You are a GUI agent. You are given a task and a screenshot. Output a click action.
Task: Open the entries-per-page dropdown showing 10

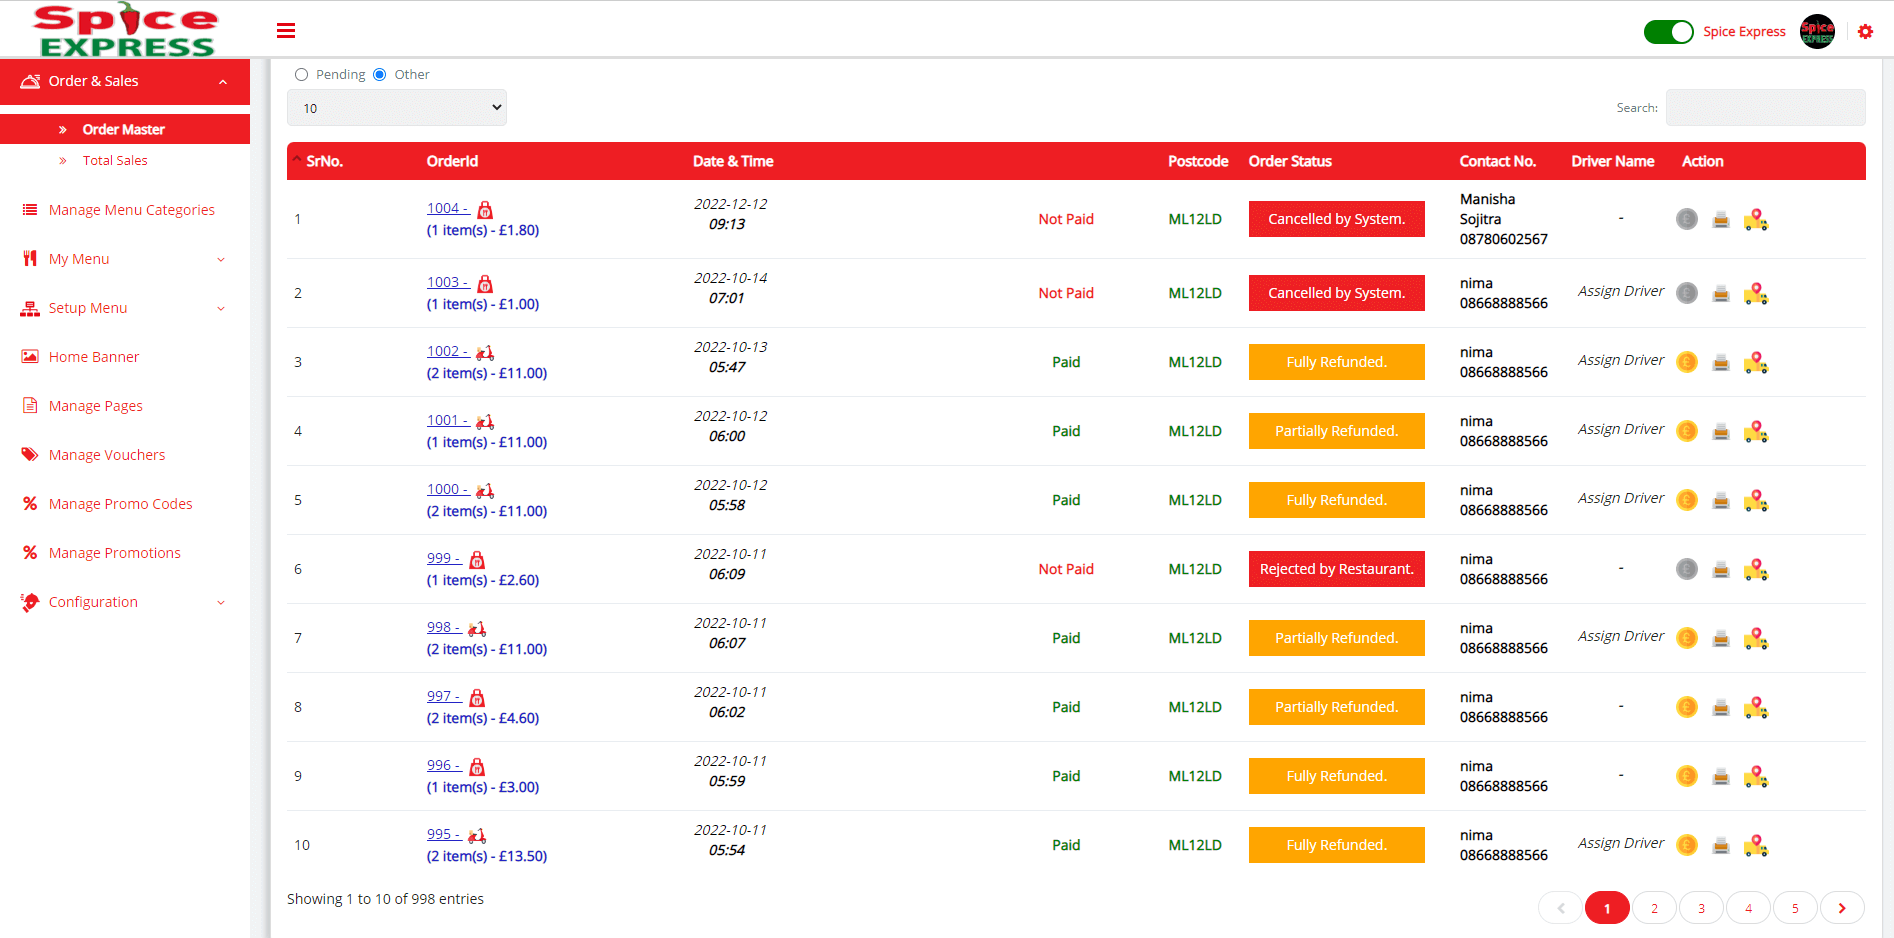[x=397, y=107]
